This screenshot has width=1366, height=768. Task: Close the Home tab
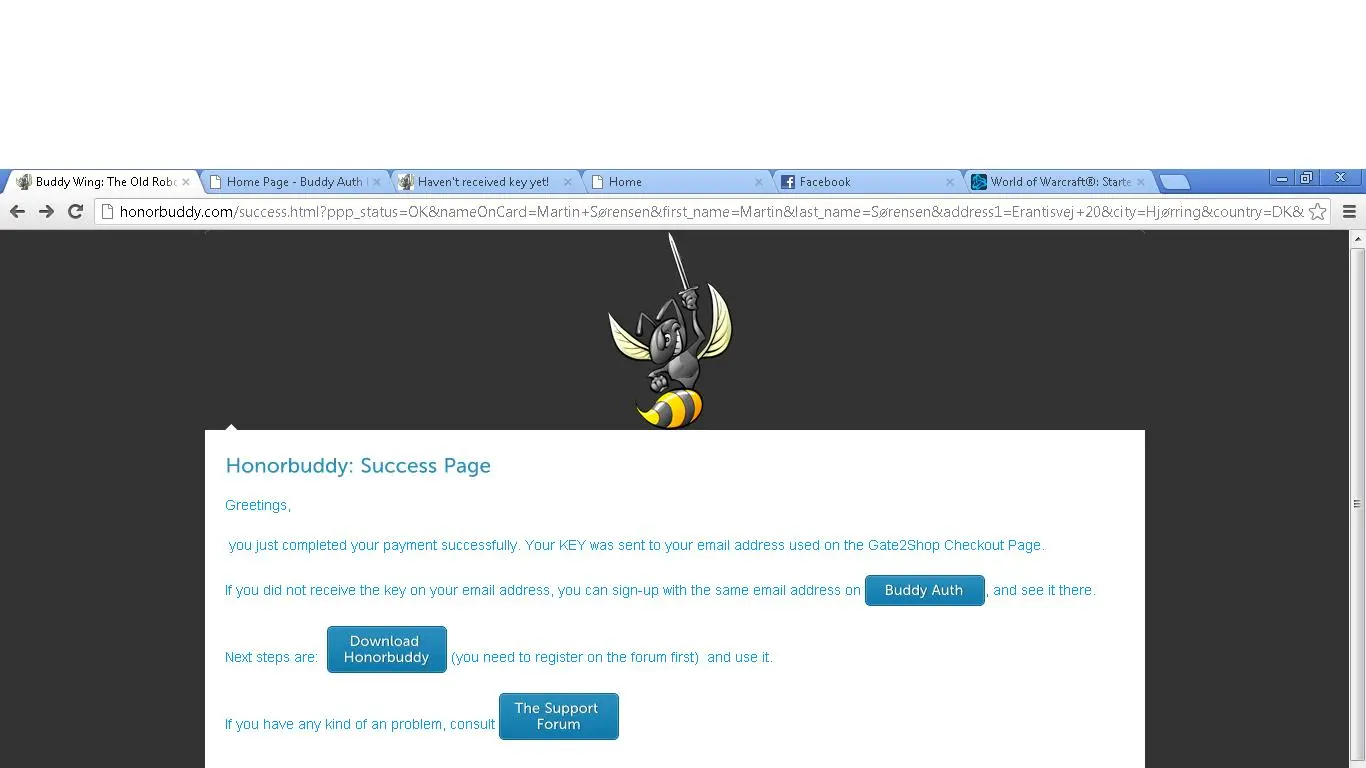point(758,182)
